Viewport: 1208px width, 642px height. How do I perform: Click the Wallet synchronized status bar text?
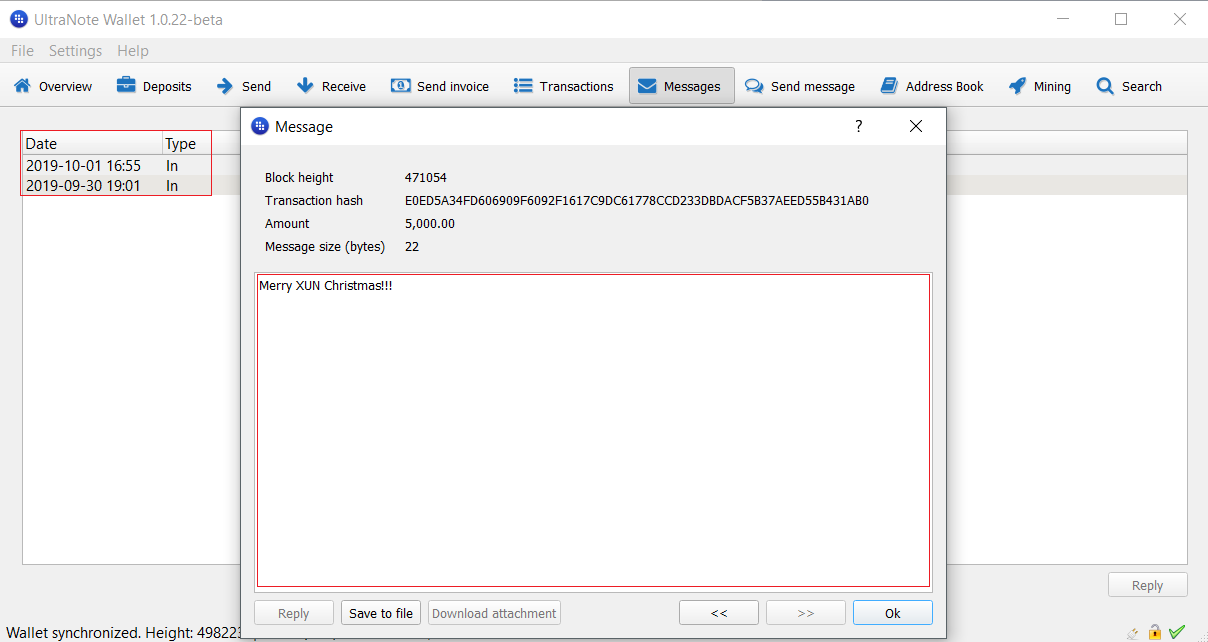pos(124,632)
